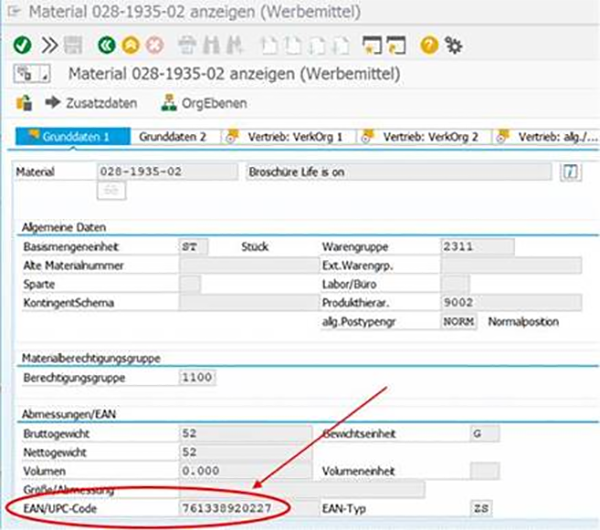Click the Sparte field
600x530 pixels.
(x=189, y=284)
